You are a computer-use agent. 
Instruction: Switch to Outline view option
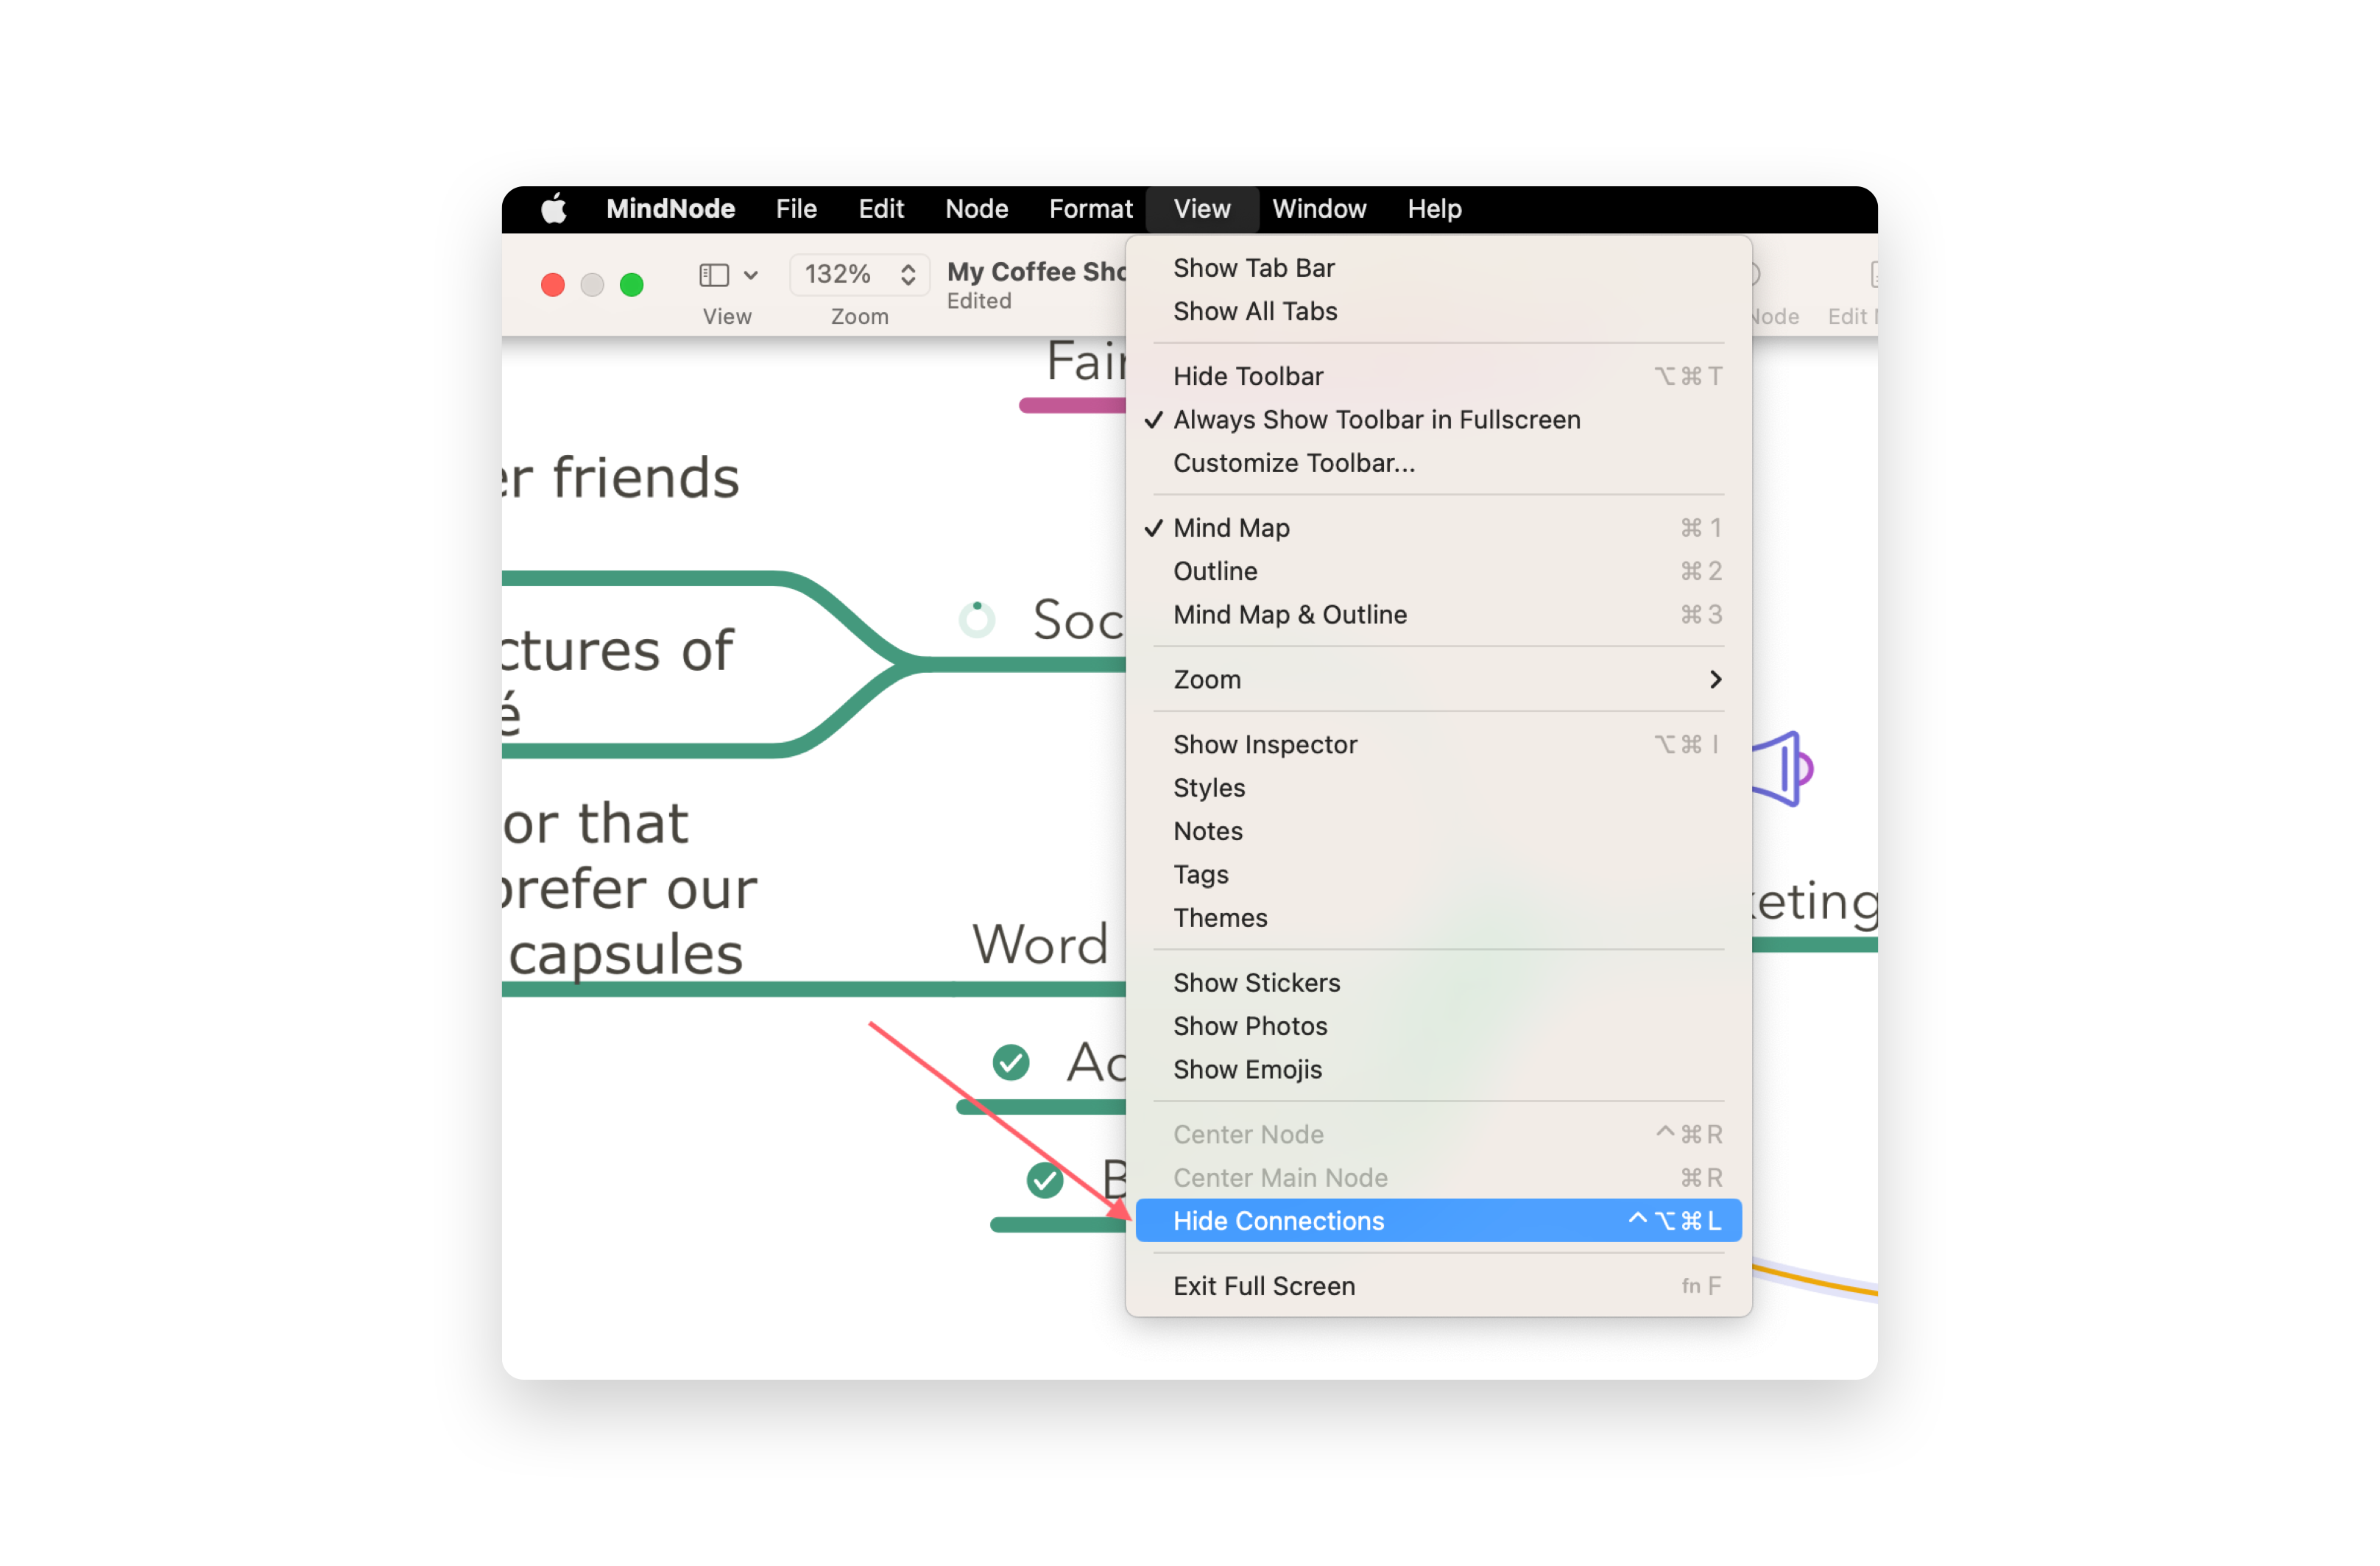click(1215, 571)
